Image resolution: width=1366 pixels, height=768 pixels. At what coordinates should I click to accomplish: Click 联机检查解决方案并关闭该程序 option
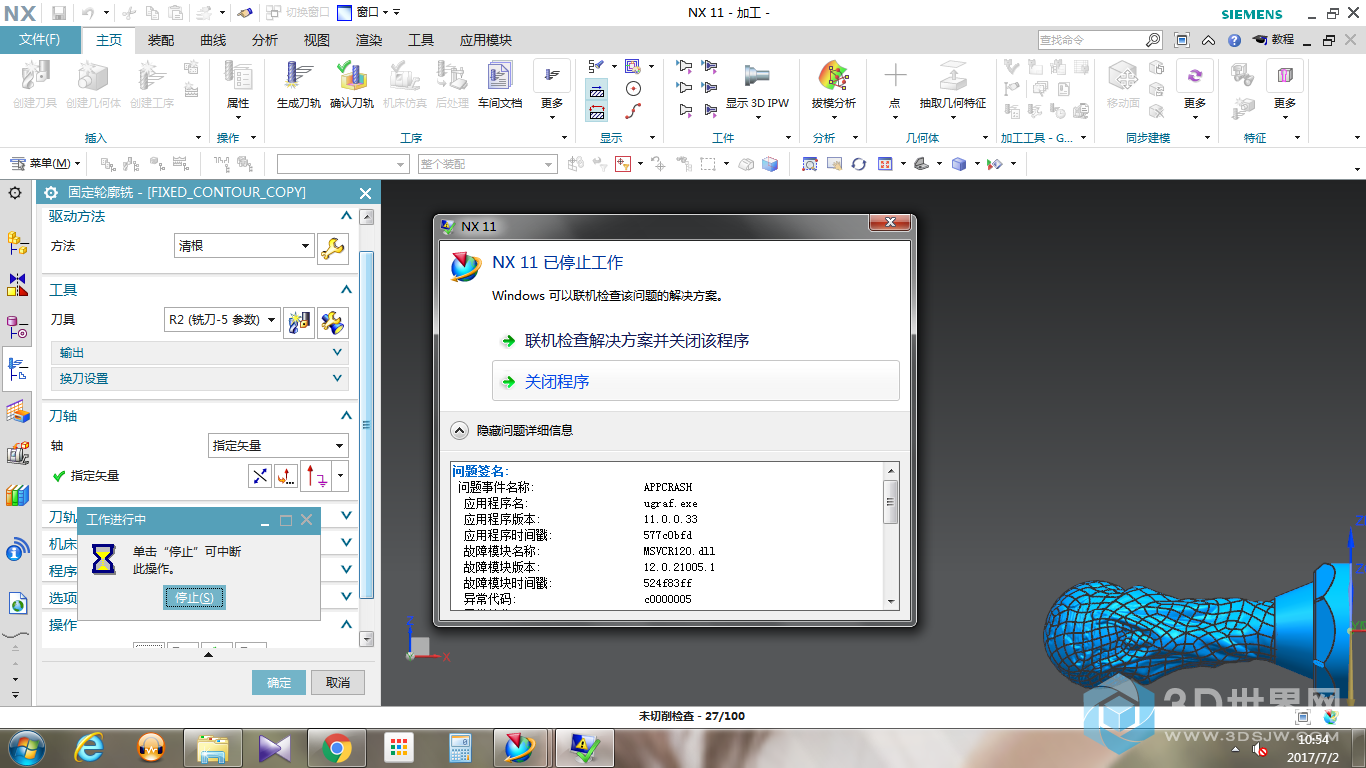tap(637, 341)
